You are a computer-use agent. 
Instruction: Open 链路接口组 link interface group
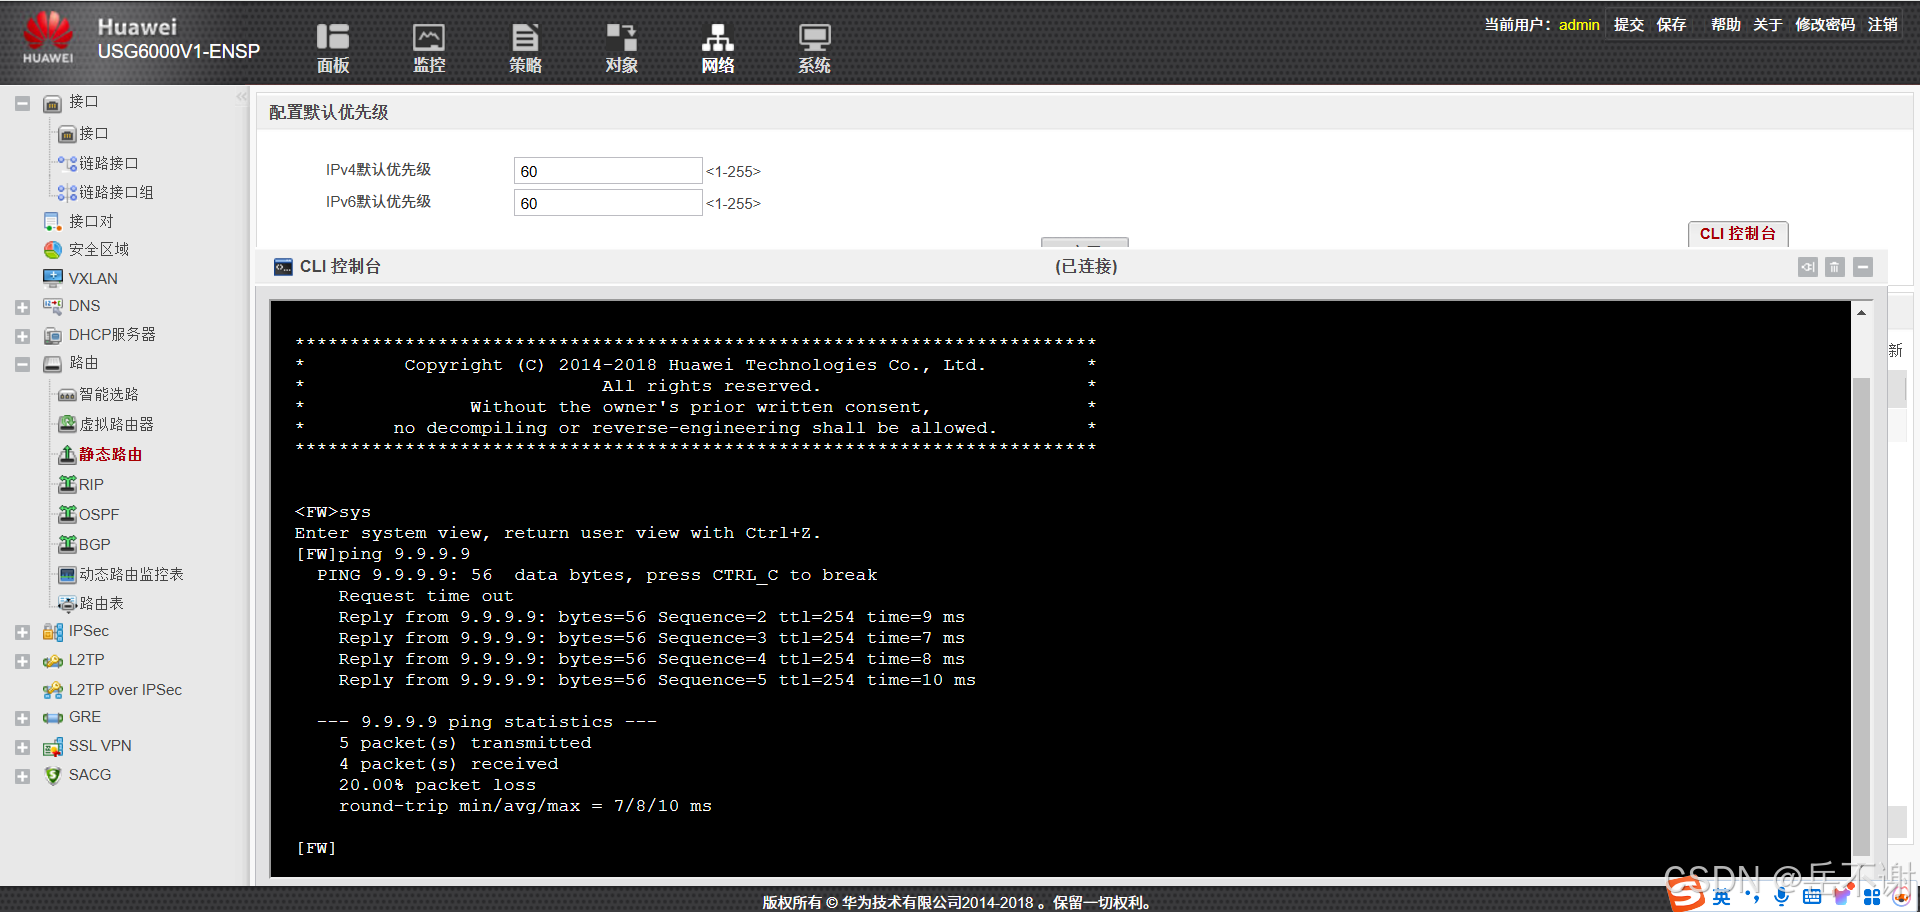[116, 192]
